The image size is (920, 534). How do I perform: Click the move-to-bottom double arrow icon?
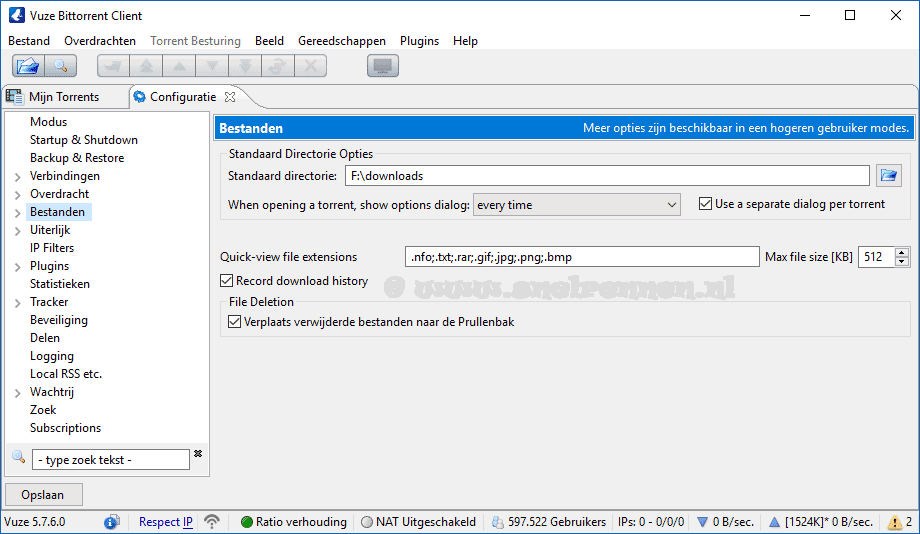pos(245,66)
